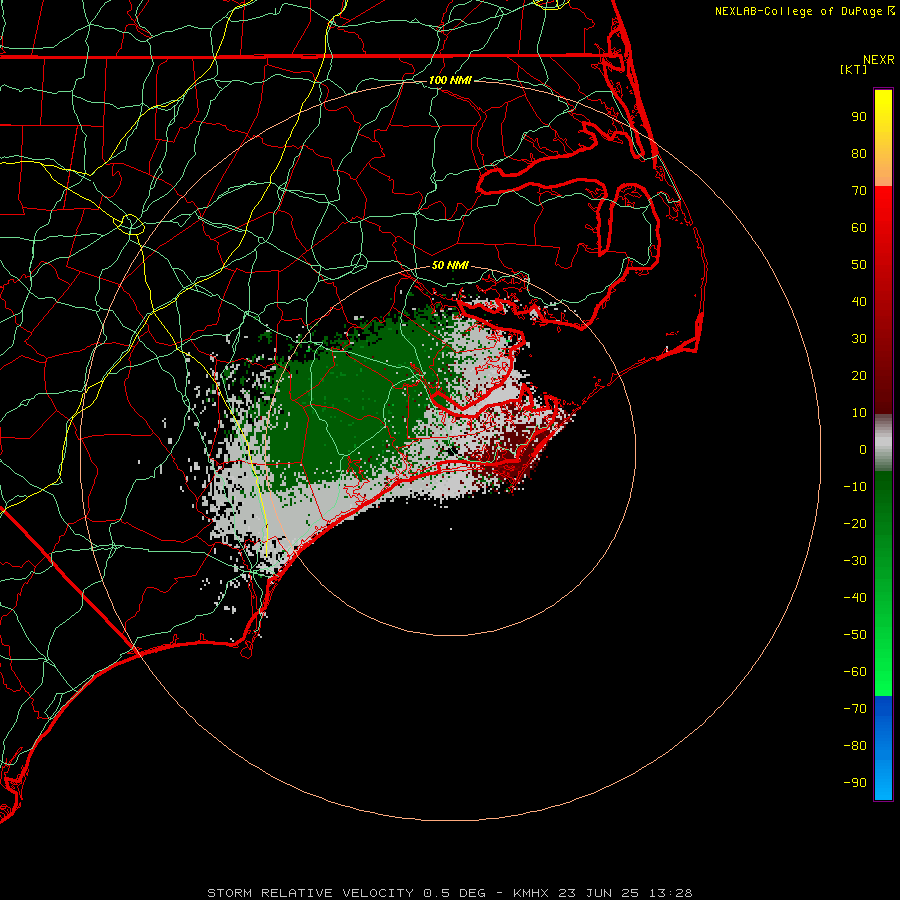Click the 100 NMI range ring label
The image size is (900, 900).
450,80
